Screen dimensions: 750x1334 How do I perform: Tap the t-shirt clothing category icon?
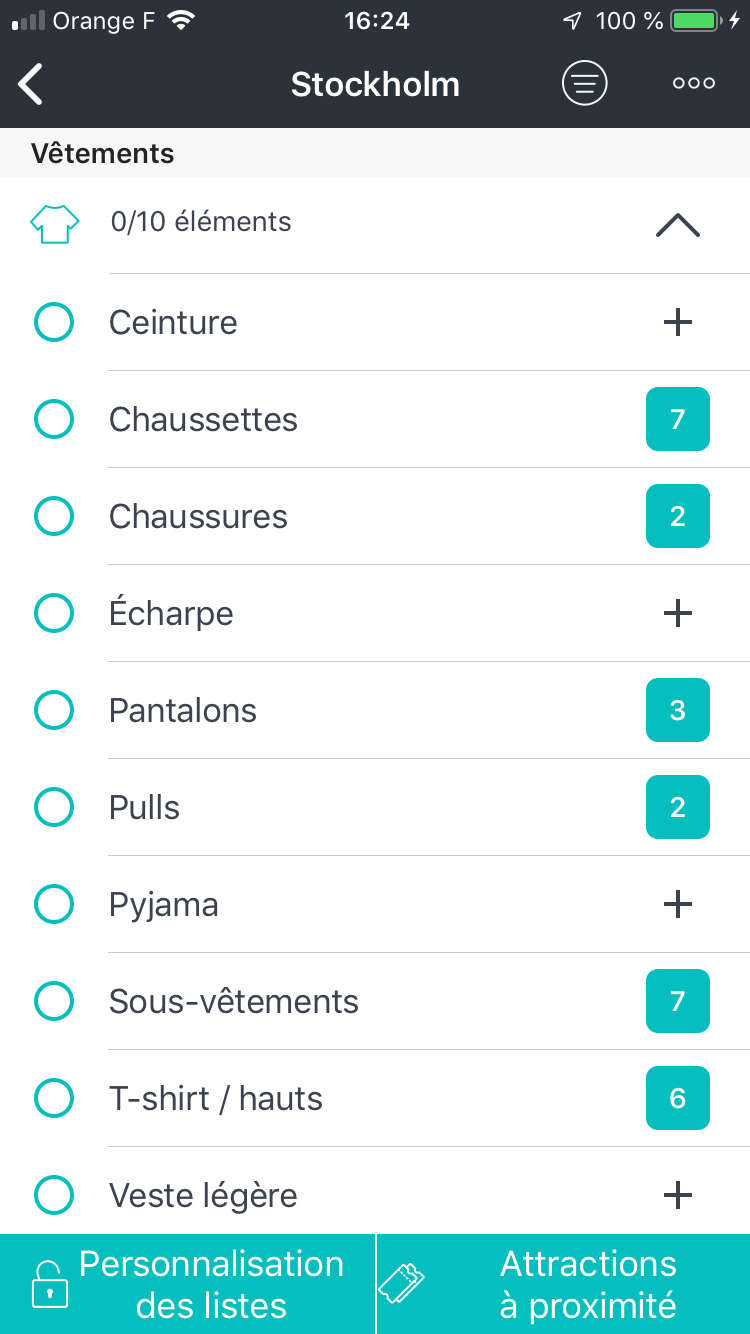(54, 223)
